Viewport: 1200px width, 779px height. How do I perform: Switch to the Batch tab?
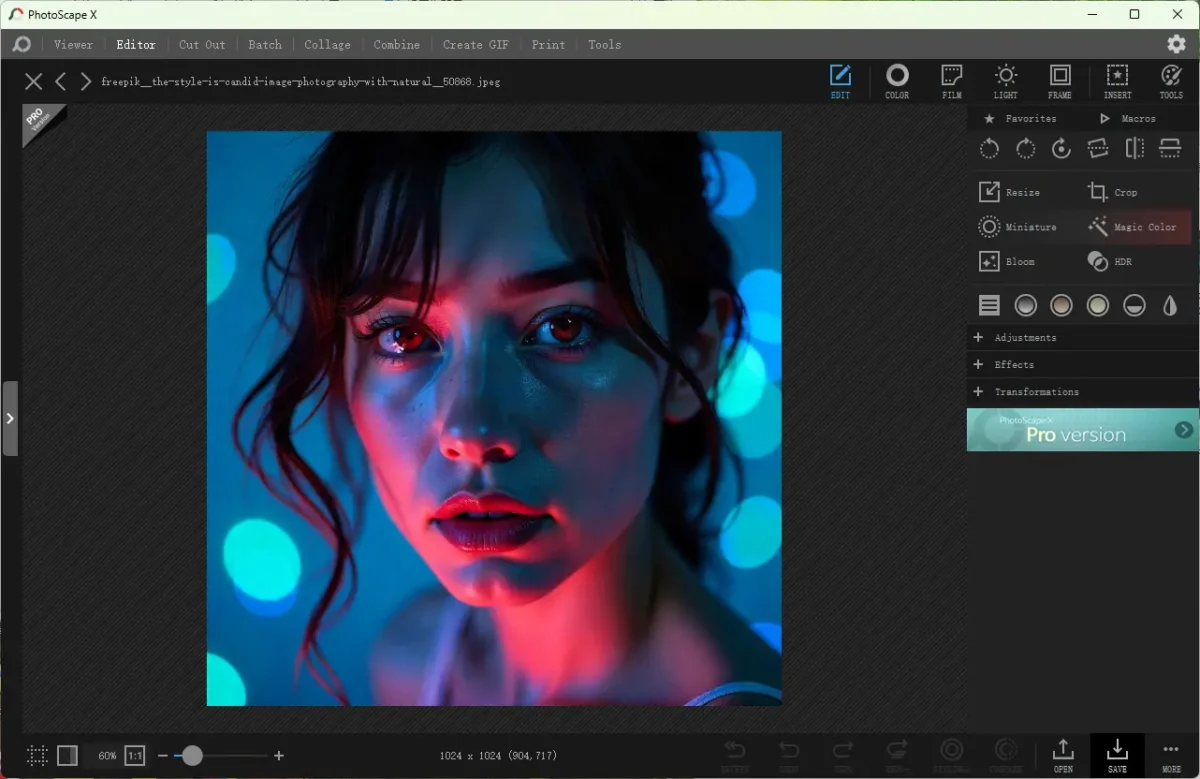tap(265, 45)
